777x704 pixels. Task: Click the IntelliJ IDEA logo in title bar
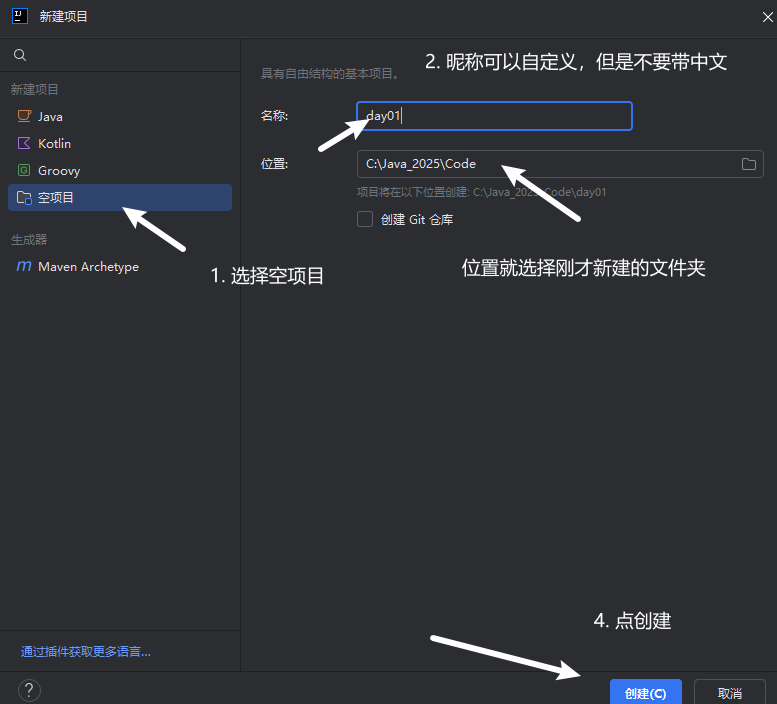18,17
